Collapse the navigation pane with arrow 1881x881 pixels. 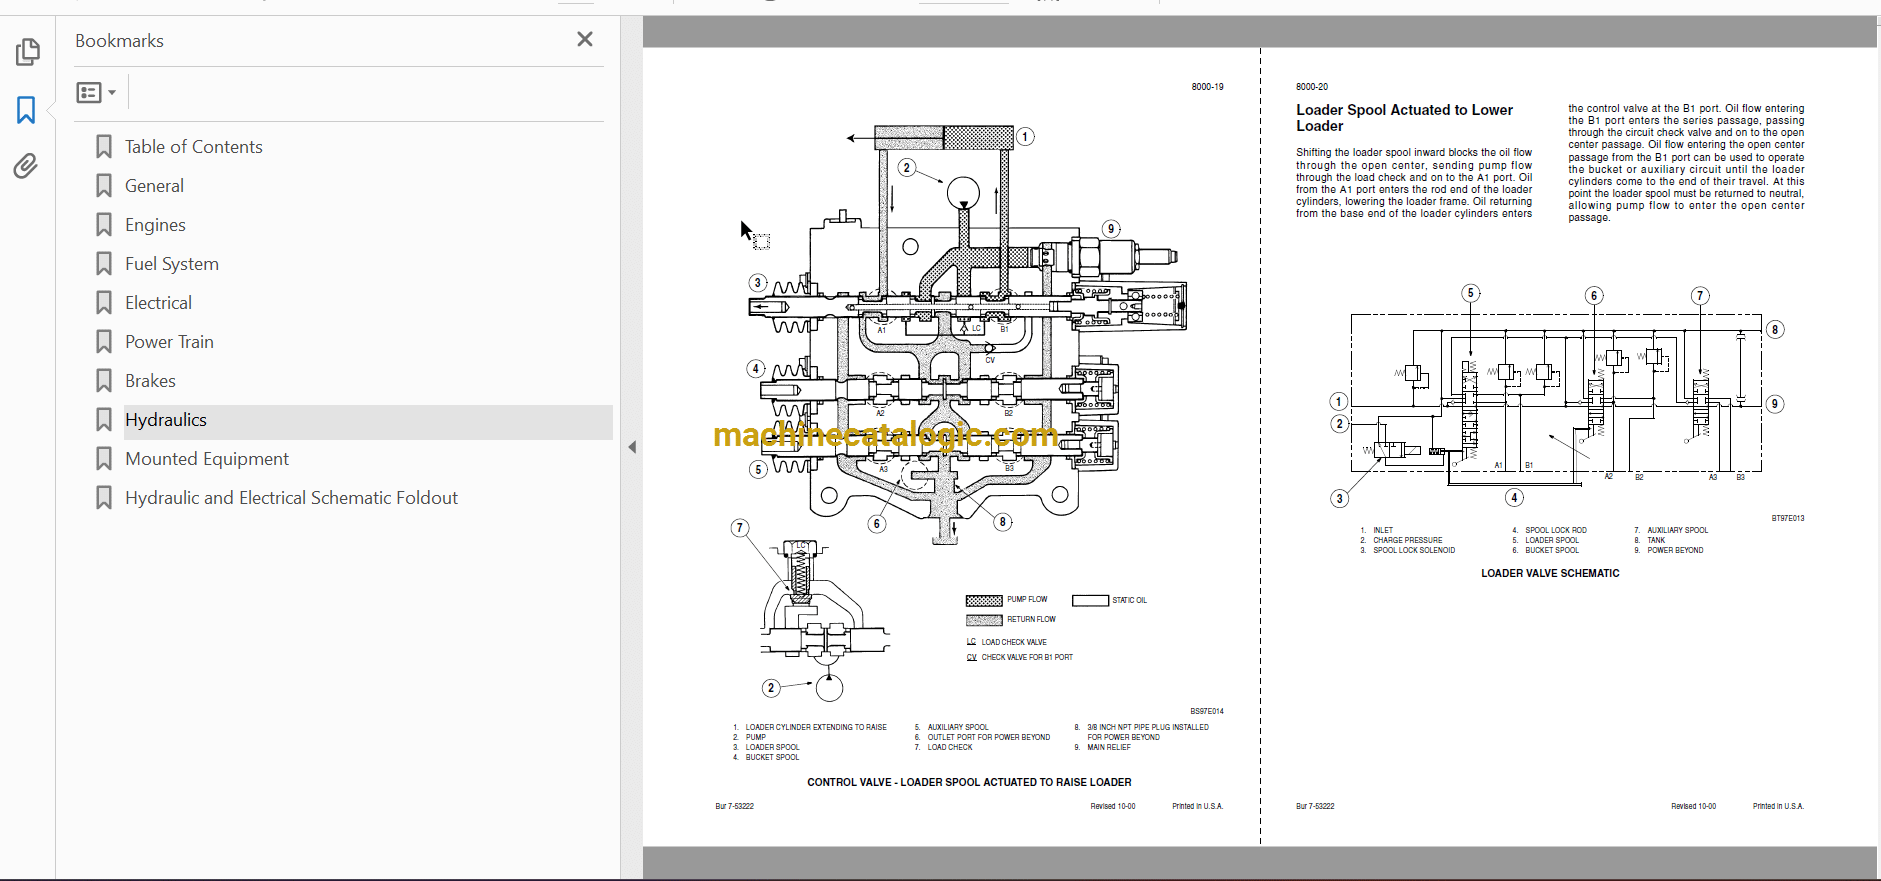632,447
